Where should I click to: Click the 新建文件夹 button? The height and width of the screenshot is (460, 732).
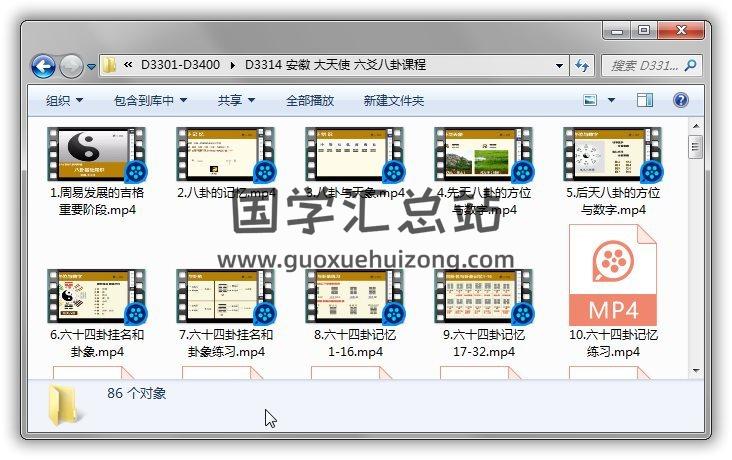tap(393, 101)
